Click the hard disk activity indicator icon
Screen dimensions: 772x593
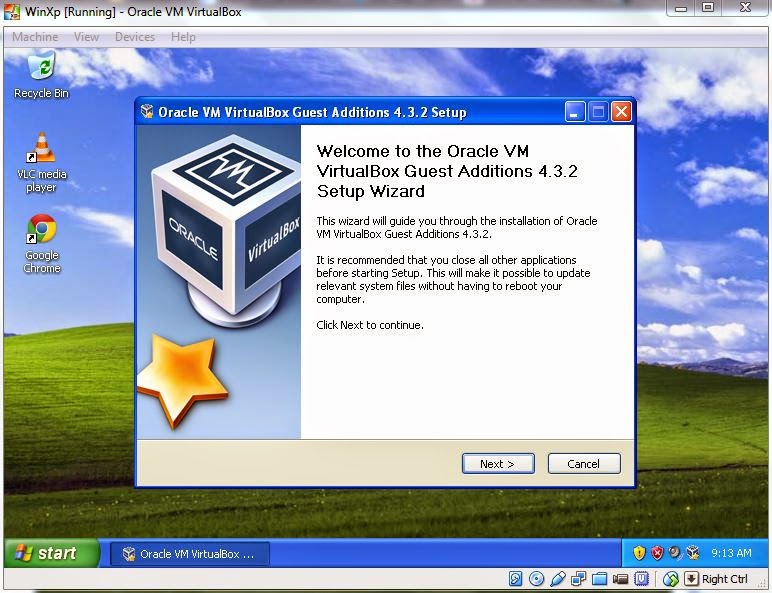515,579
